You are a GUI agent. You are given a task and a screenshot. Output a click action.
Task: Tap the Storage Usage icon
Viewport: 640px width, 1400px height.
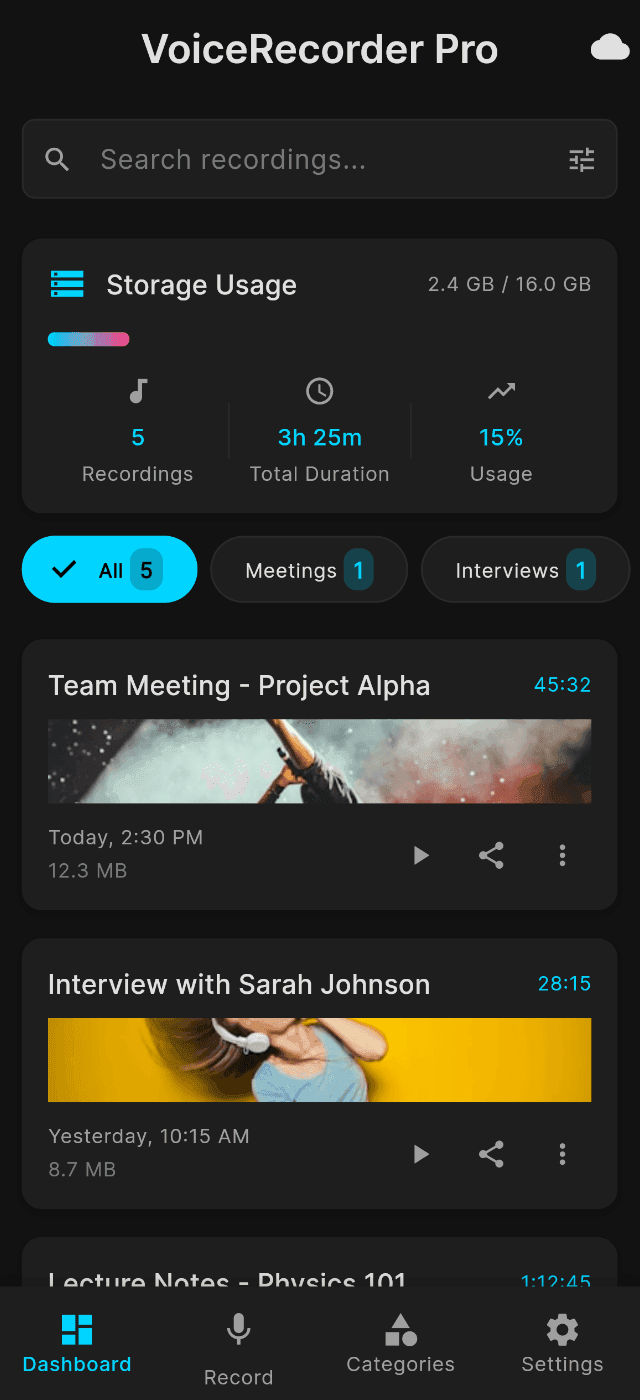coord(67,284)
